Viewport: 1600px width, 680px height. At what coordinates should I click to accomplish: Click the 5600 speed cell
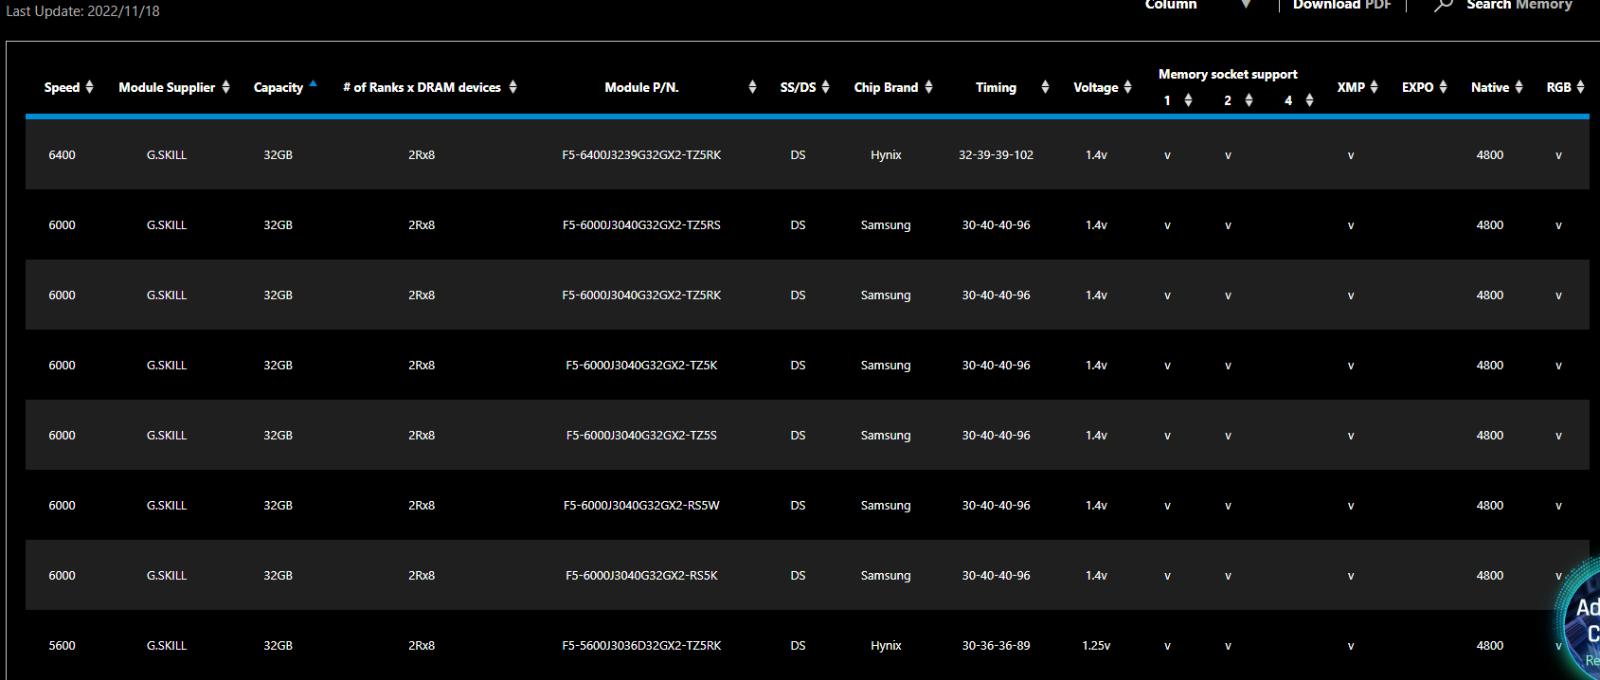(62, 645)
